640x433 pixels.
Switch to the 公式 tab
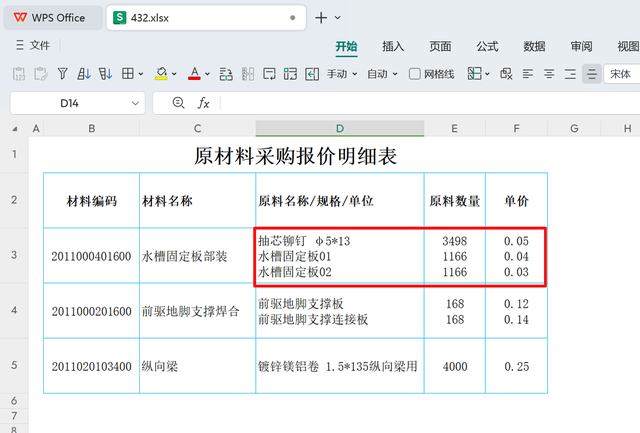pyautogui.click(x=487, y=47)
